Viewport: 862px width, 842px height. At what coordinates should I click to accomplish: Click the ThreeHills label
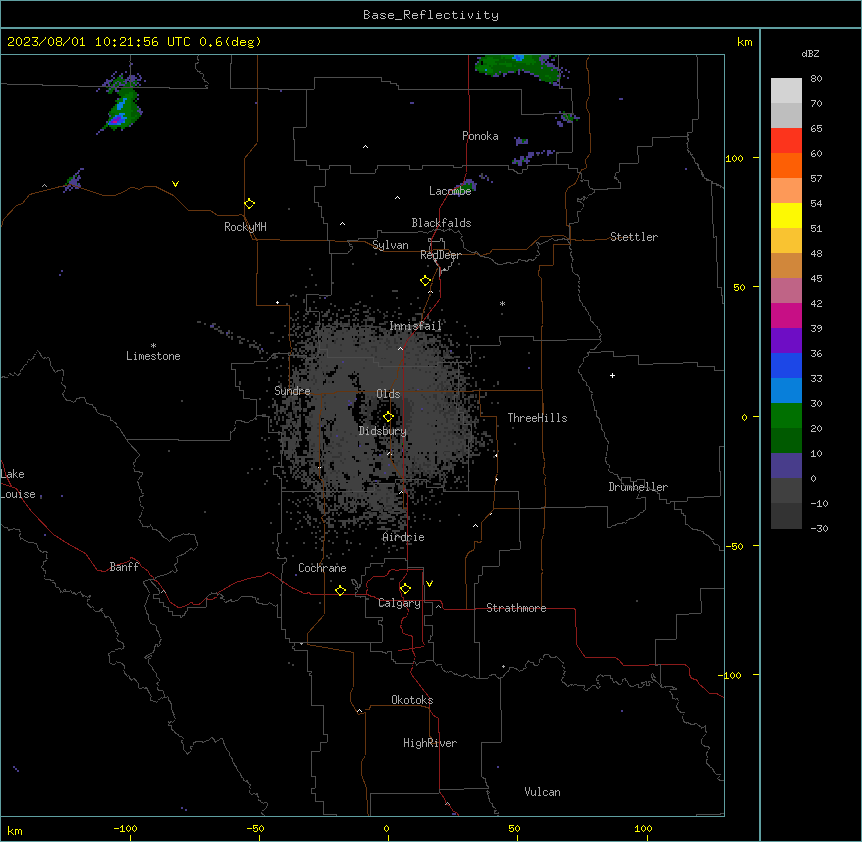pos(537,418)
